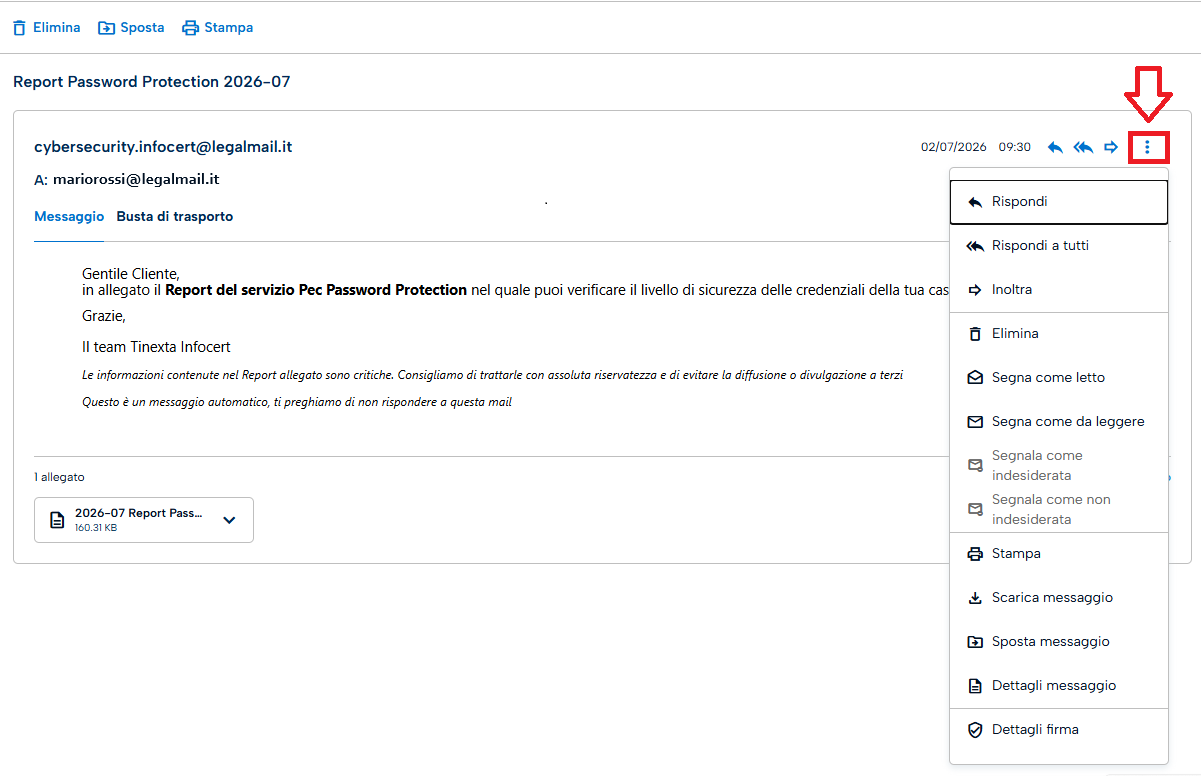1201x776 pixels.
Task: Choose Sposta messaggio from the menu
Action: coord(1059,642)
